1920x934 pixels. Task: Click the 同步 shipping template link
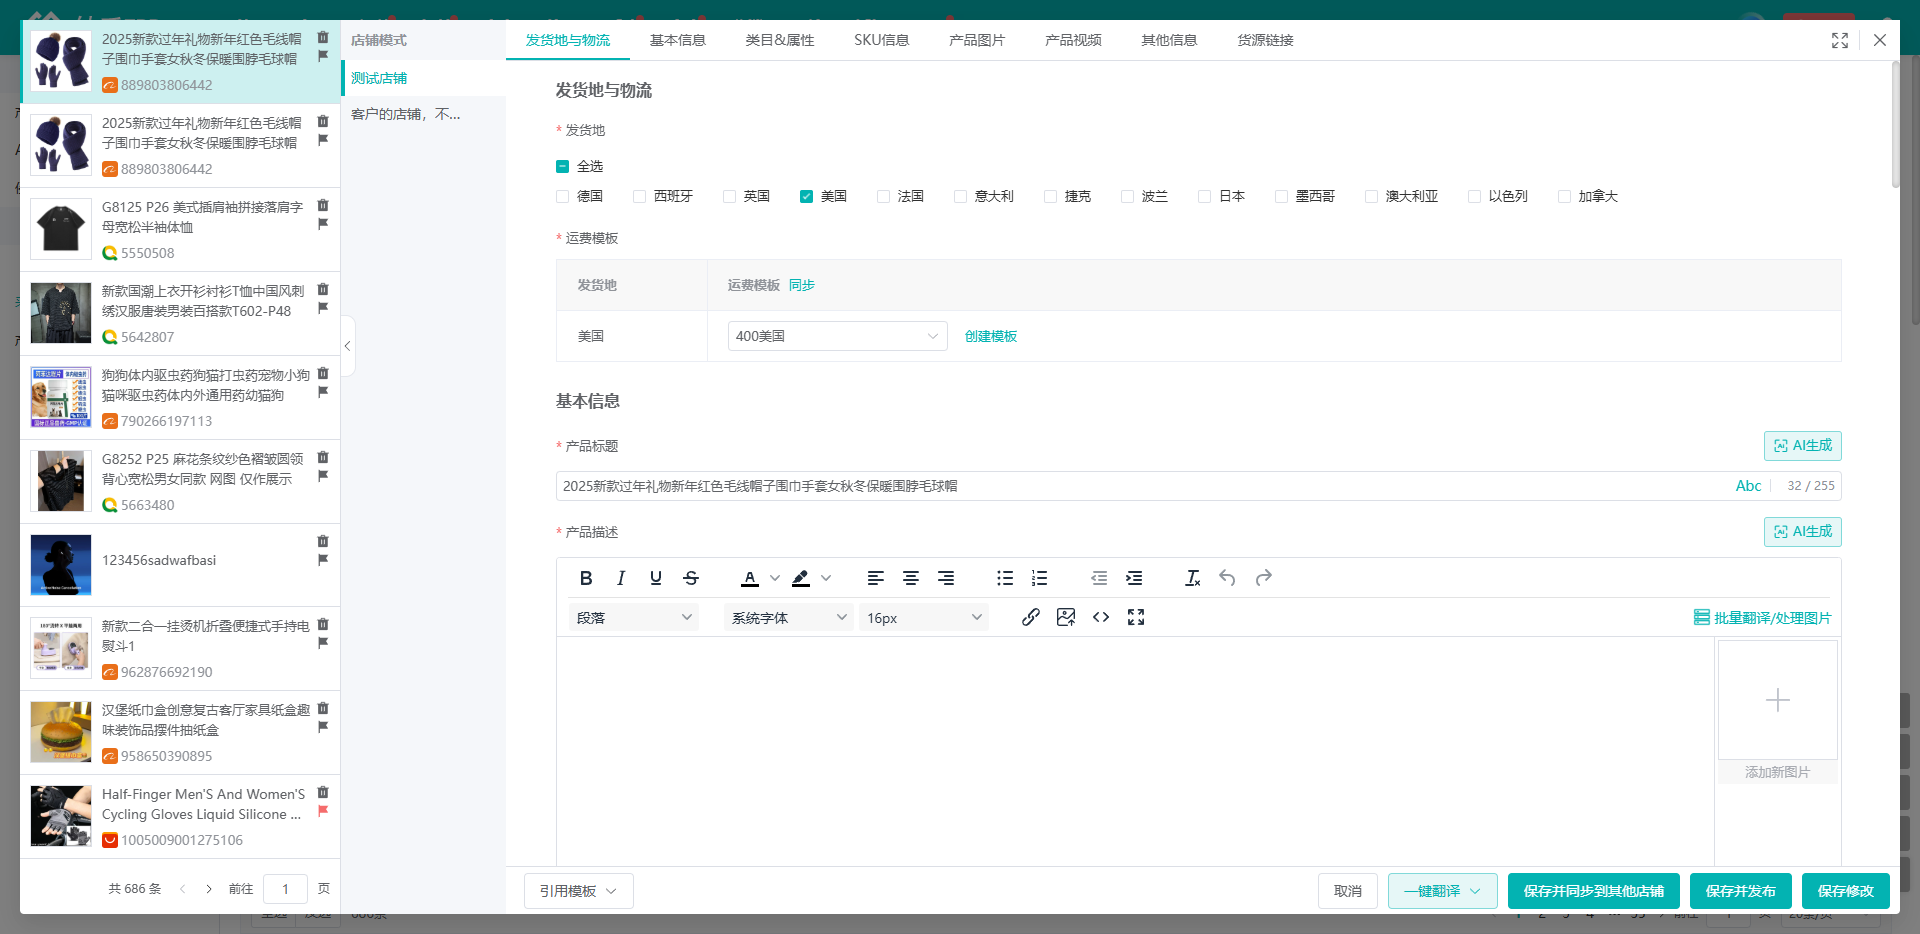coord(802,285)
